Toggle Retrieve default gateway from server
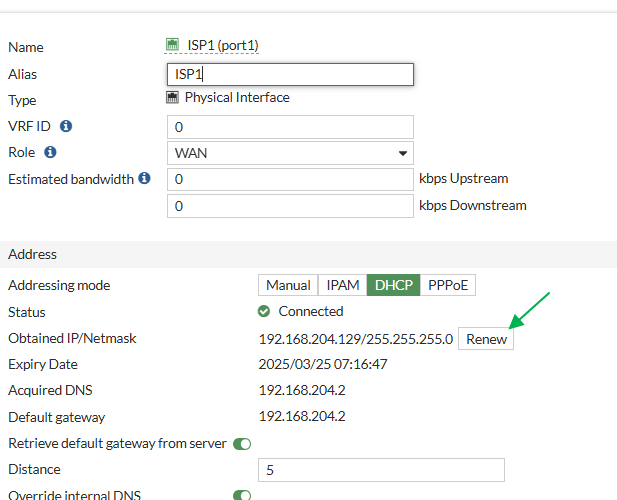Screen dimensions: 617x500 241,443
